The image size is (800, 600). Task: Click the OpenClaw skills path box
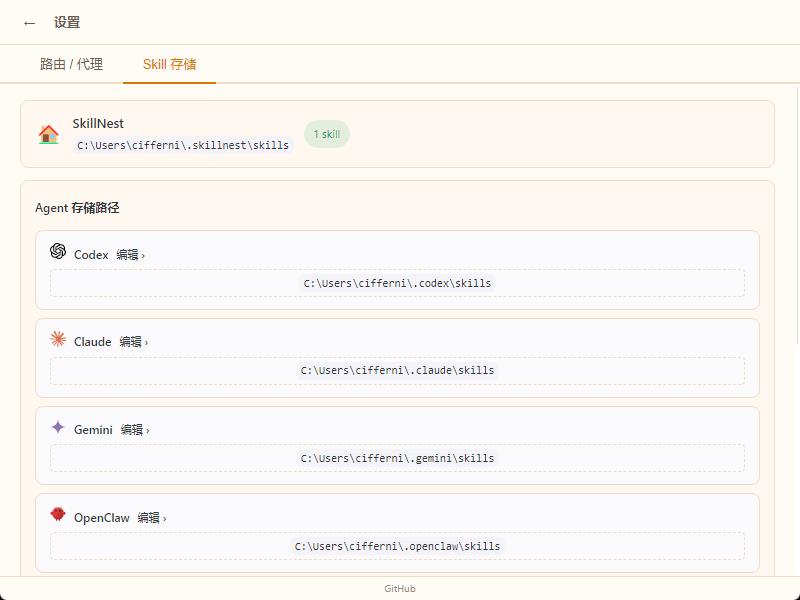pos(397,546)
